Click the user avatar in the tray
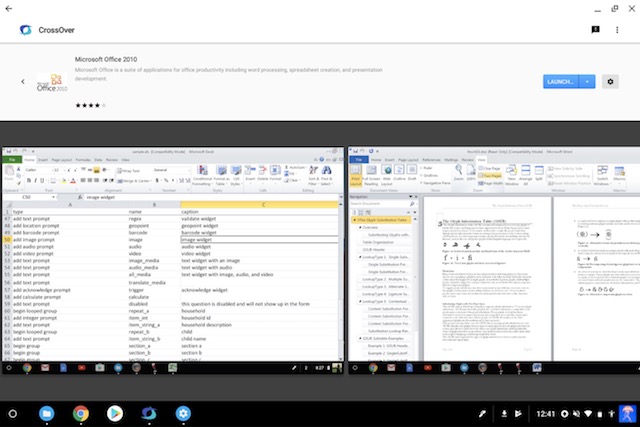Viewport: 640px width, 427px height. (627, 414)
